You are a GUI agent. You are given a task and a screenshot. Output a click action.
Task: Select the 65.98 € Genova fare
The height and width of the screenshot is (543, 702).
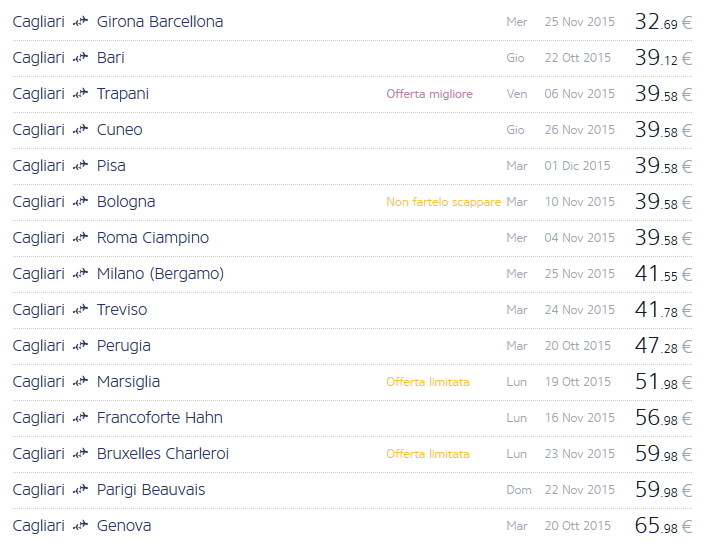tap(663, 526)
